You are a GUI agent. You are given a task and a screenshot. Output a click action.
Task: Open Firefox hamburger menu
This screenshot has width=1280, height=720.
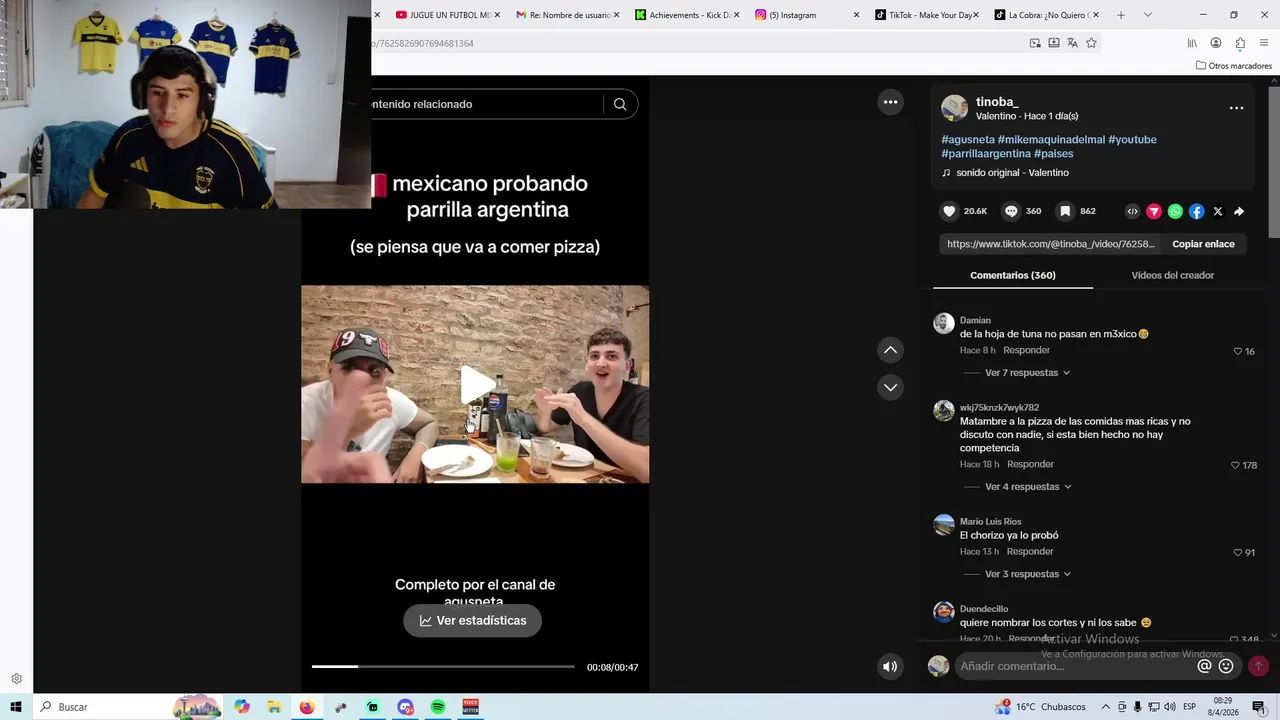[x=1264, y=43]
